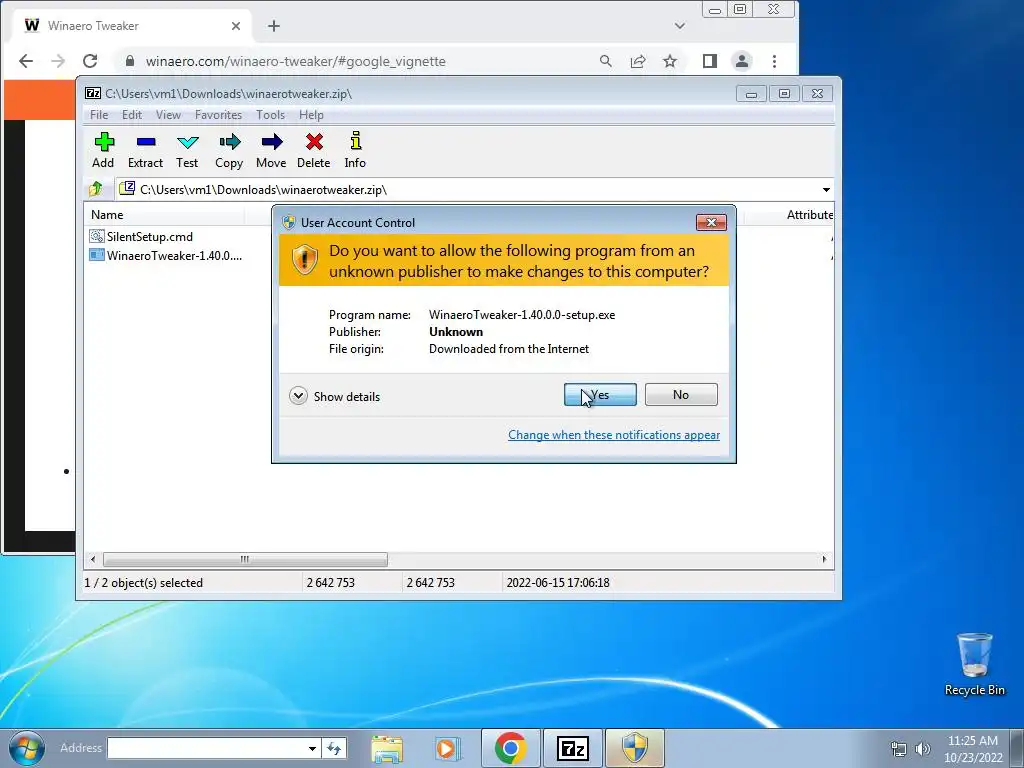
Task: Open Chrome side panel icon
Action: coord(710,61)
